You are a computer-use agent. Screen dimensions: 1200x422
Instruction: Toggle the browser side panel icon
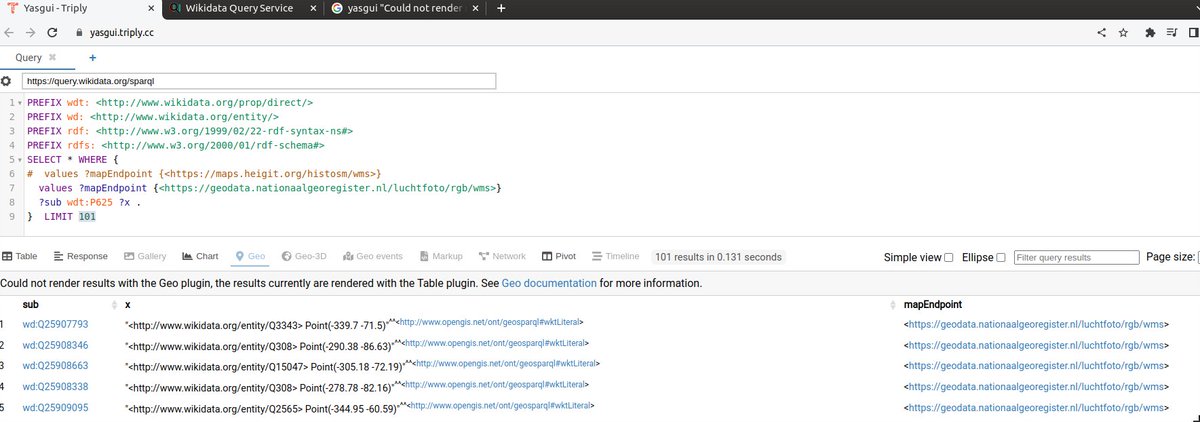(x=1194, y=32)
